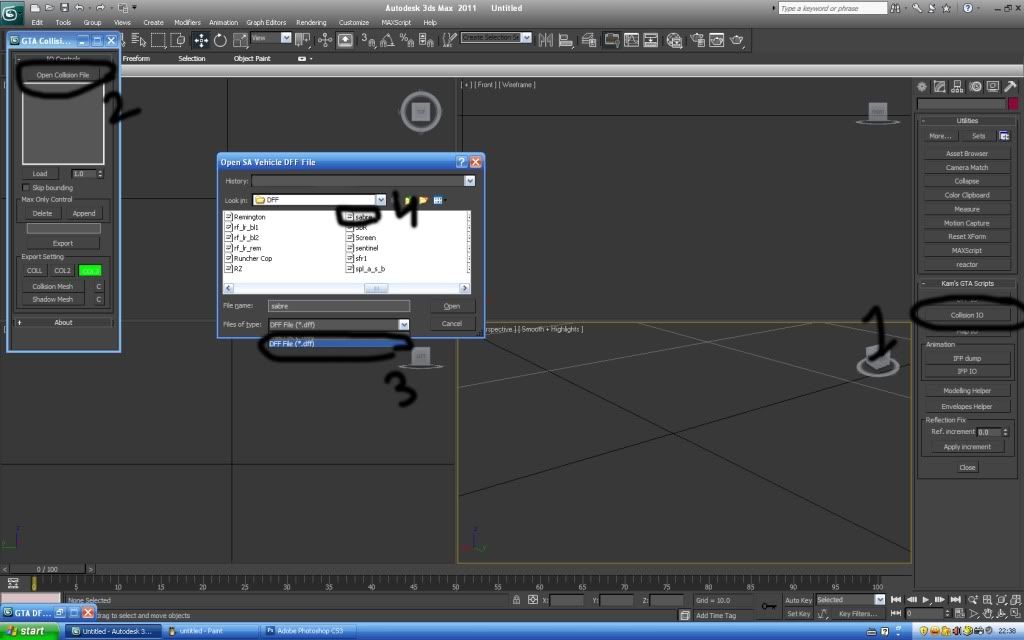Collapse the Utilities rollout
The width and height of the screenshot is (1024, 640).
point(967,121)
